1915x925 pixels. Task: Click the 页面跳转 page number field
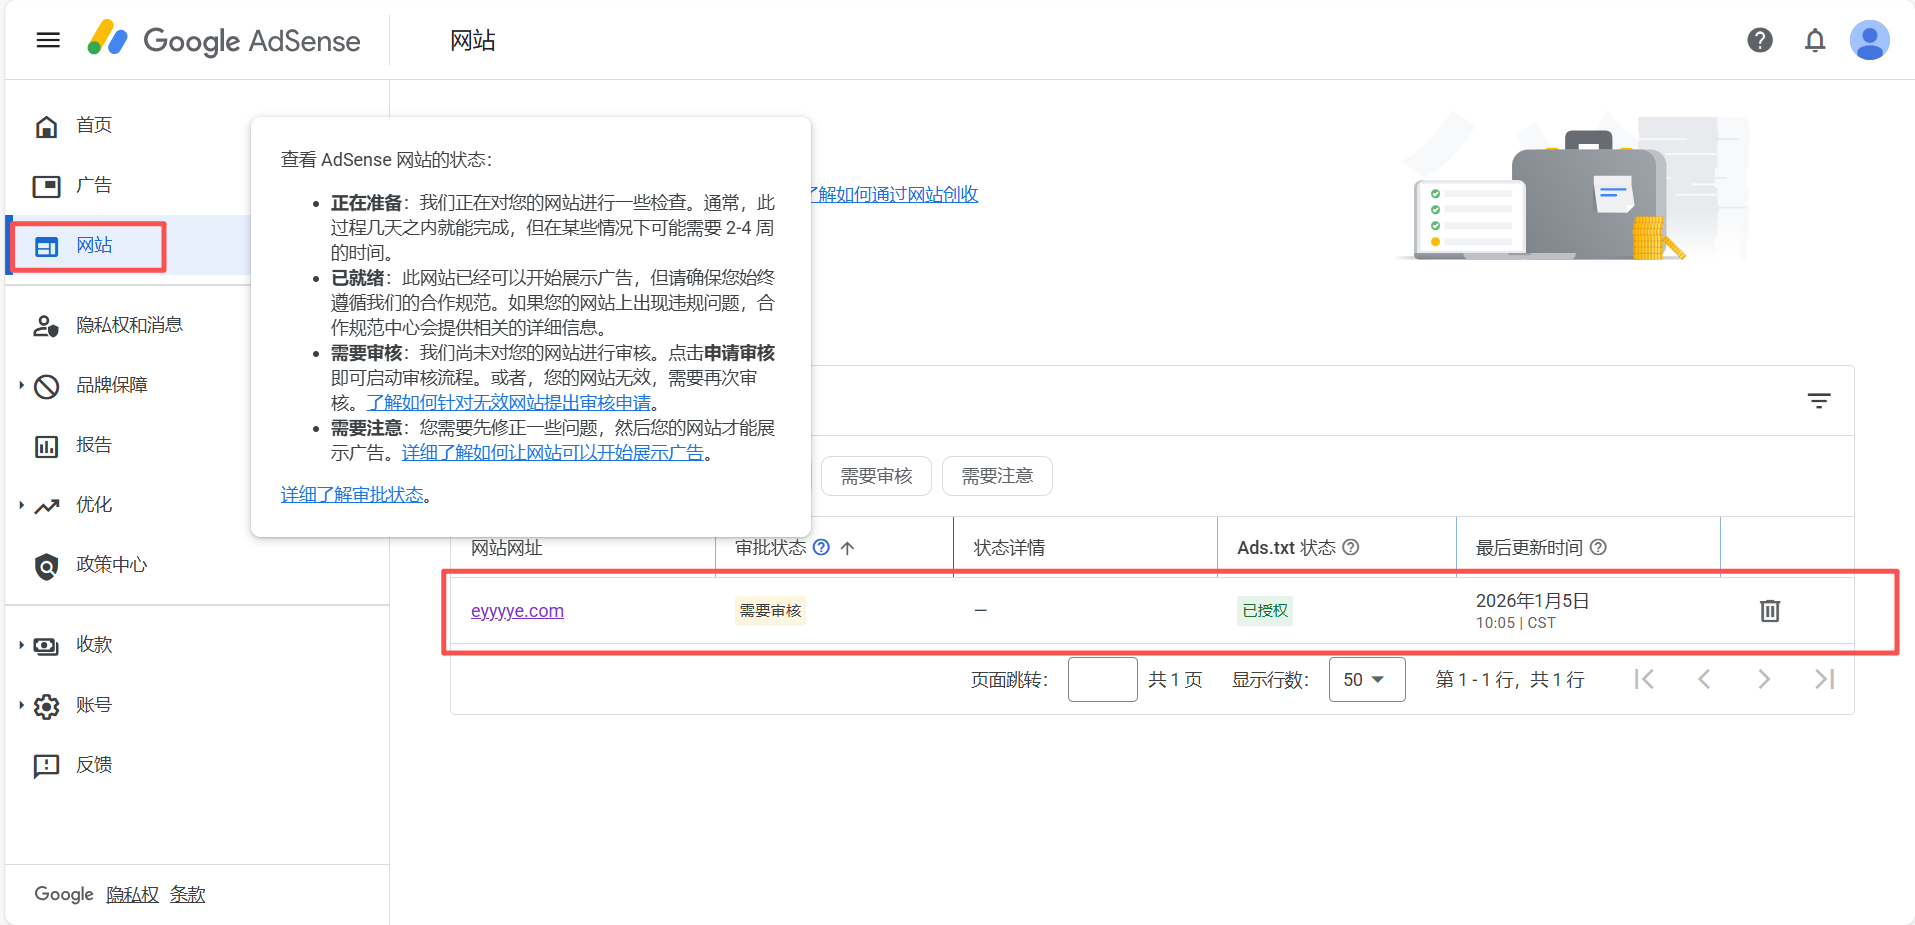(1102, 680)
